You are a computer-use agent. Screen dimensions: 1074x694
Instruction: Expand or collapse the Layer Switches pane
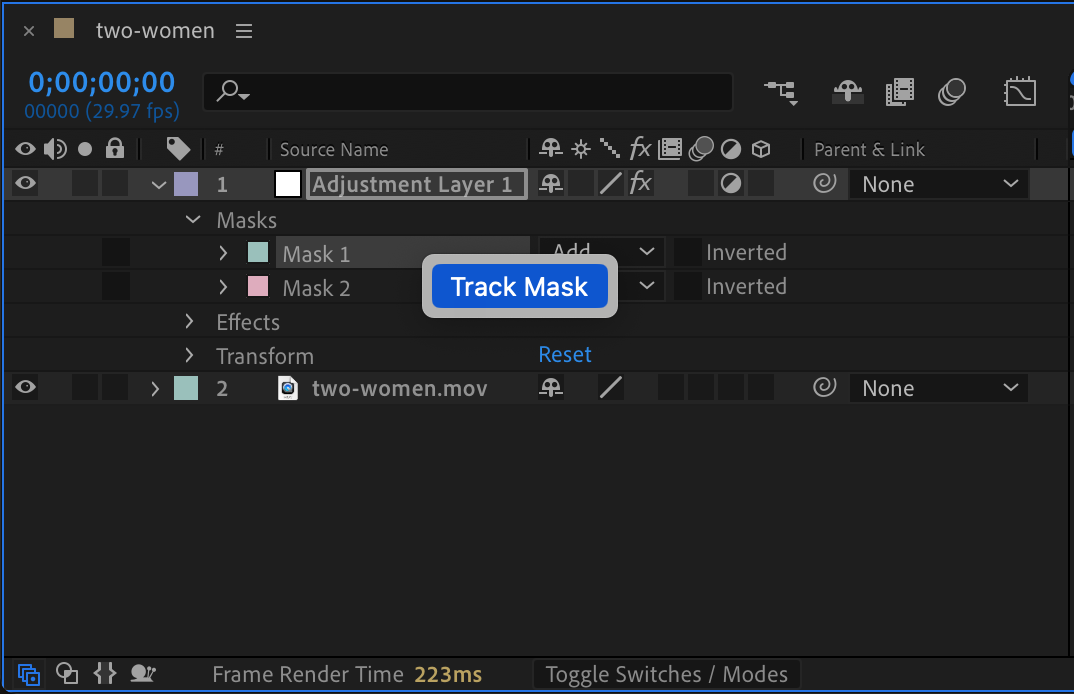[x=28, y=674]
